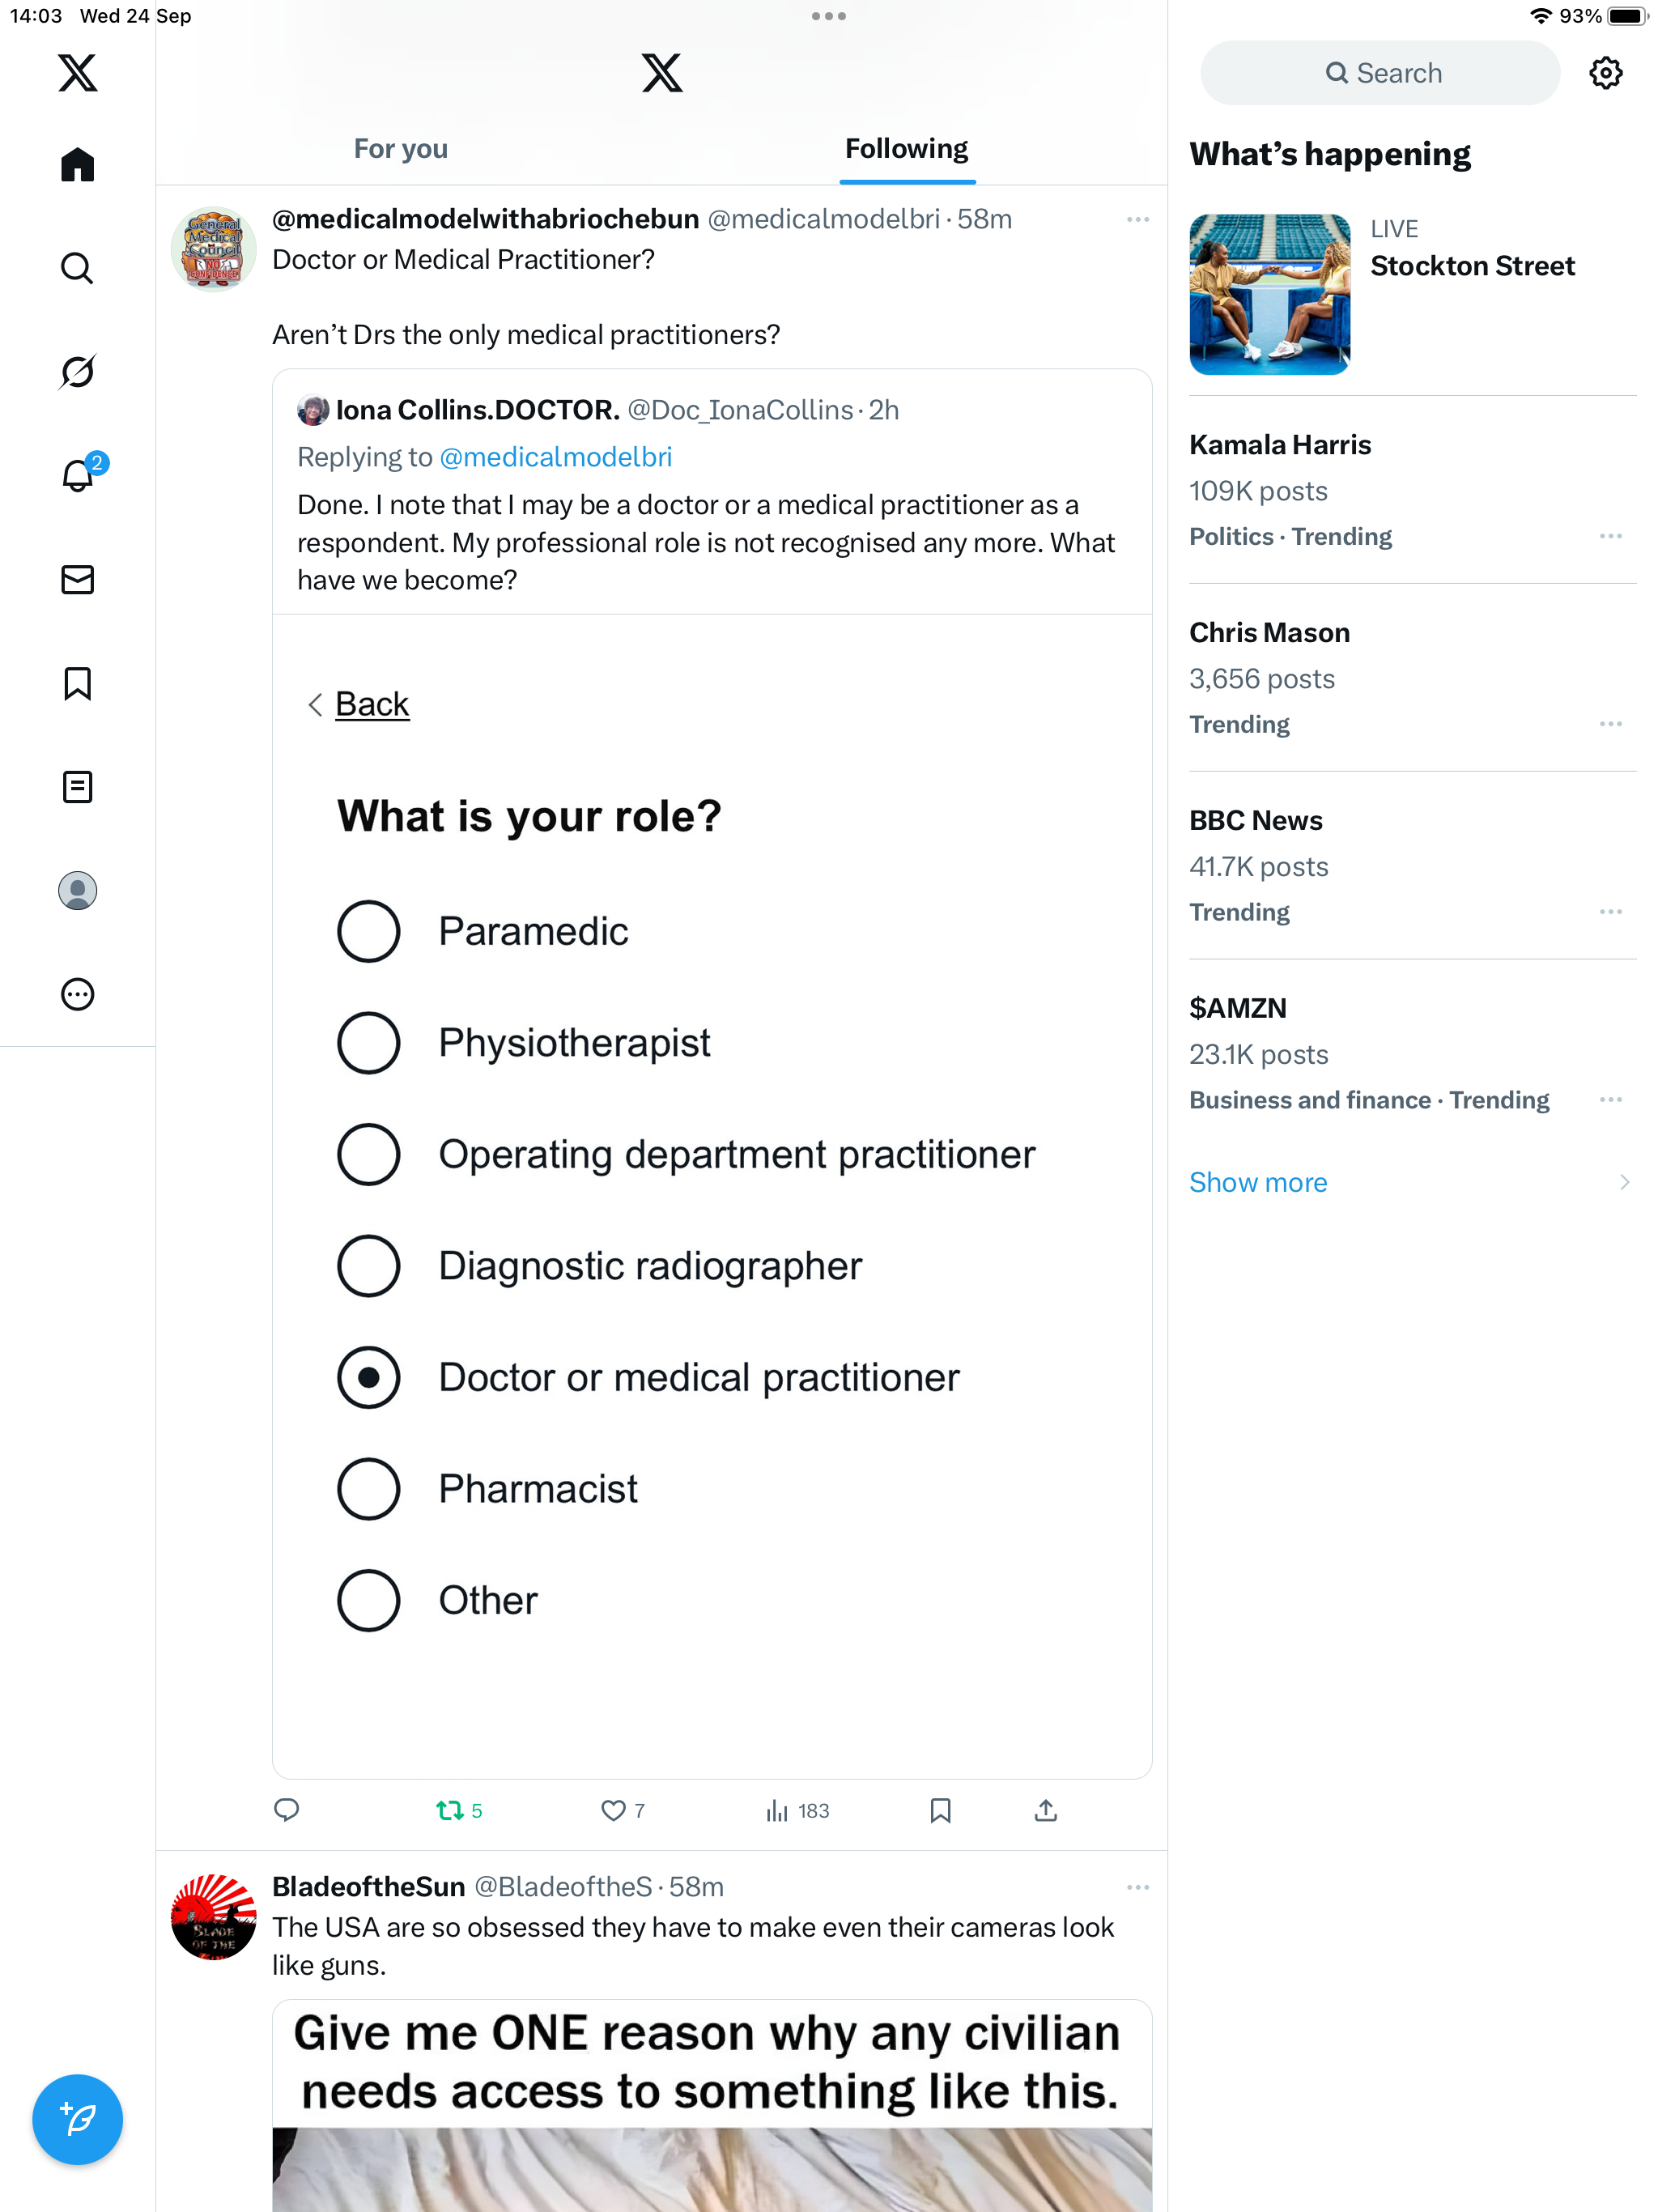Screen dimensions: 1658x2212
Task: Open notifications bell with 2 badge
Action: 77,475
